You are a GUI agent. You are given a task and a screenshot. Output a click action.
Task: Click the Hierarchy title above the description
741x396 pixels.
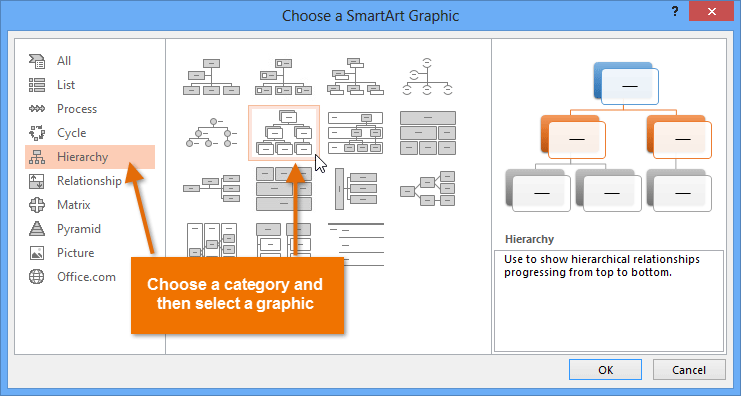(529, 239)
